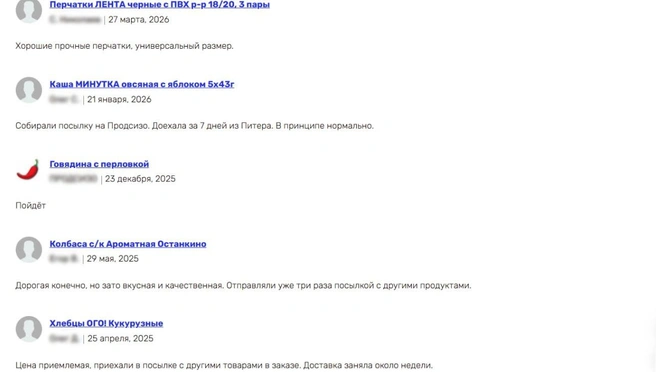Open the Колбаса с/к Ароматная Останкино link
This screenshot has height=372, width=656.
point(128,244)
